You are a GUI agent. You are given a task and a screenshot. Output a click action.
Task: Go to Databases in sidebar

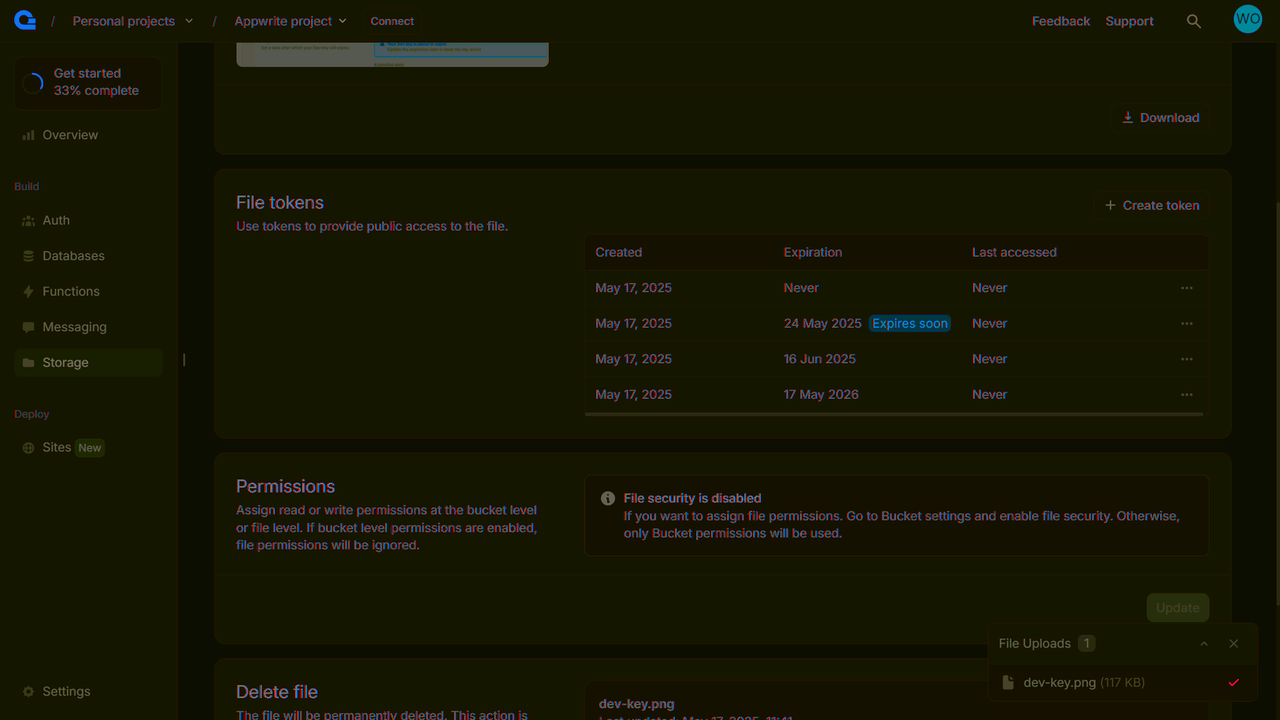(73, 256)
